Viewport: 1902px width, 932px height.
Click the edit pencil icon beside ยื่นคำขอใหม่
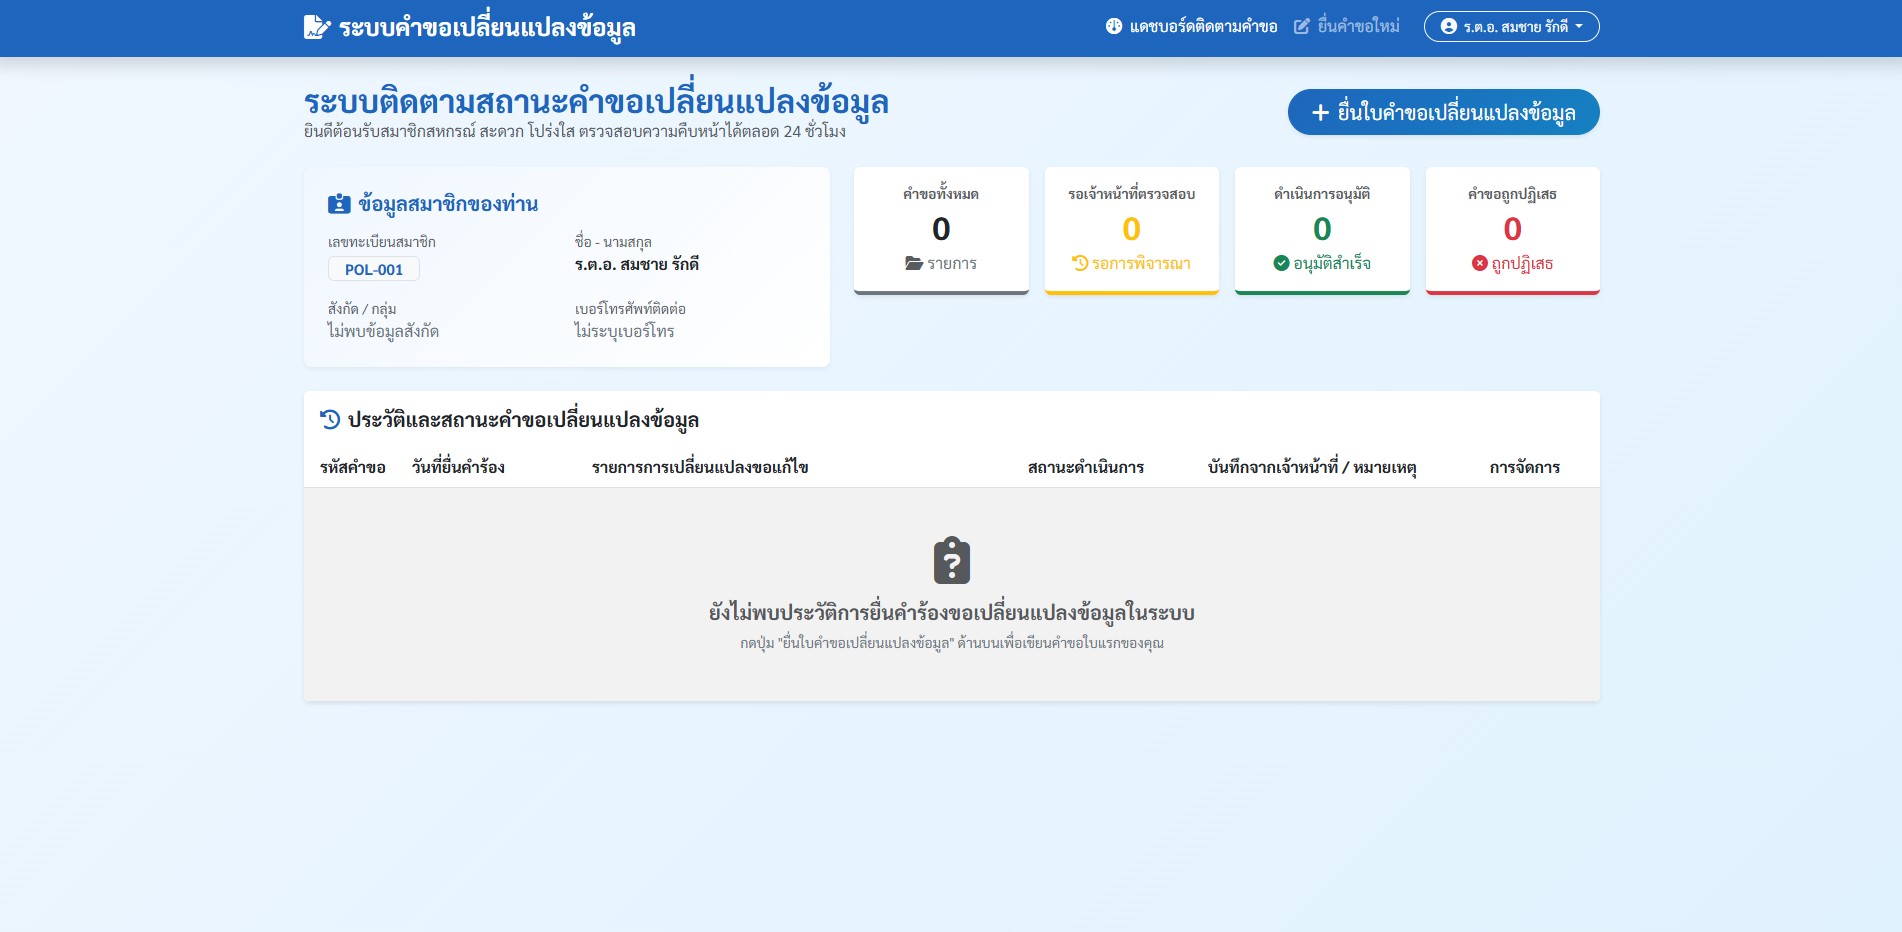[x=1302, y=26]
